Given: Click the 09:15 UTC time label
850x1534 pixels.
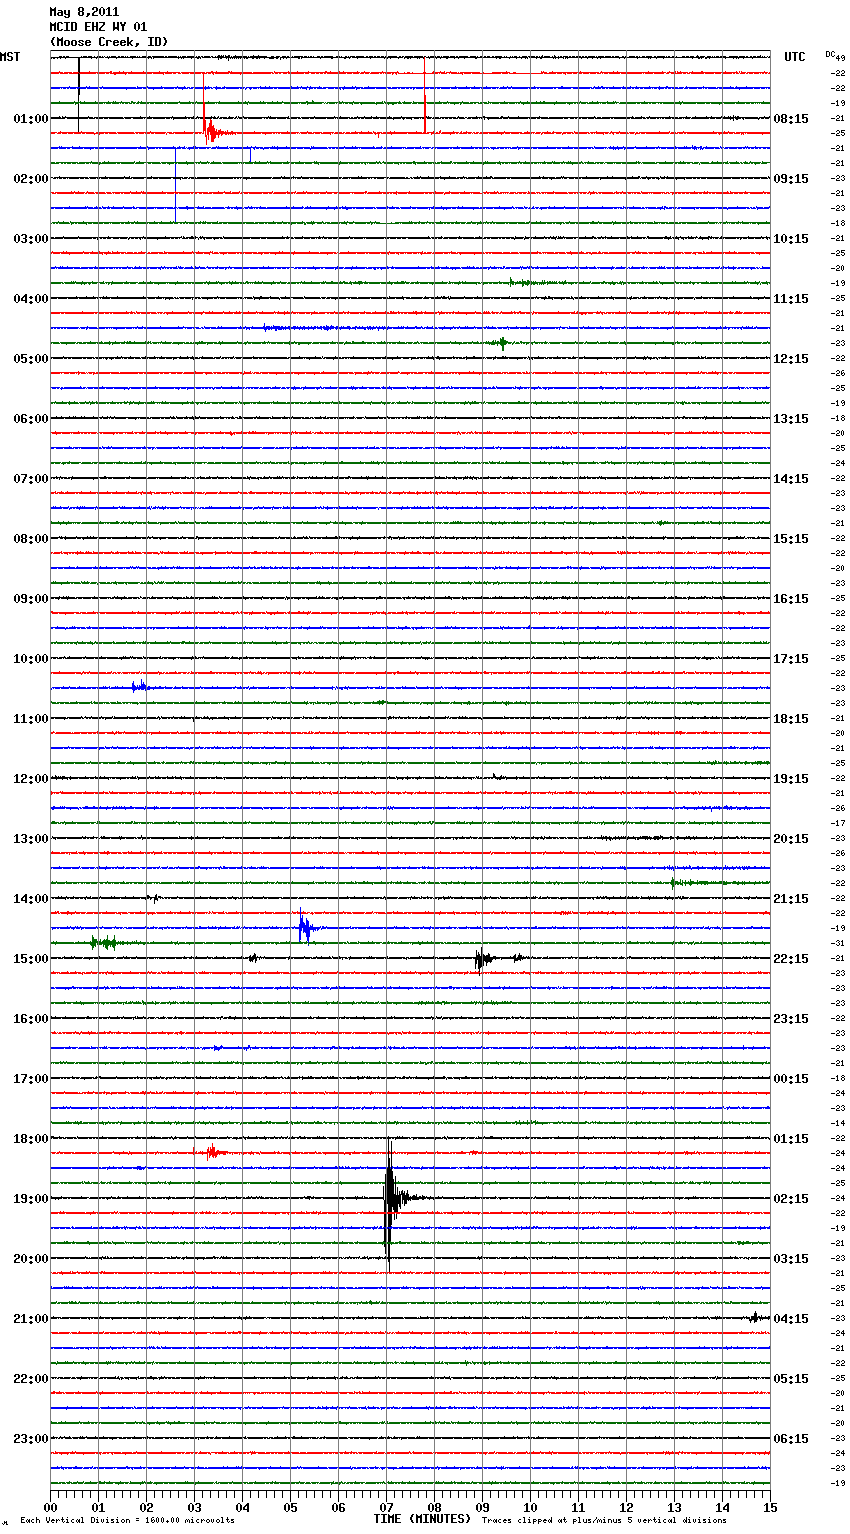Looking at the screenshot, I should click(x=791, y=178).
